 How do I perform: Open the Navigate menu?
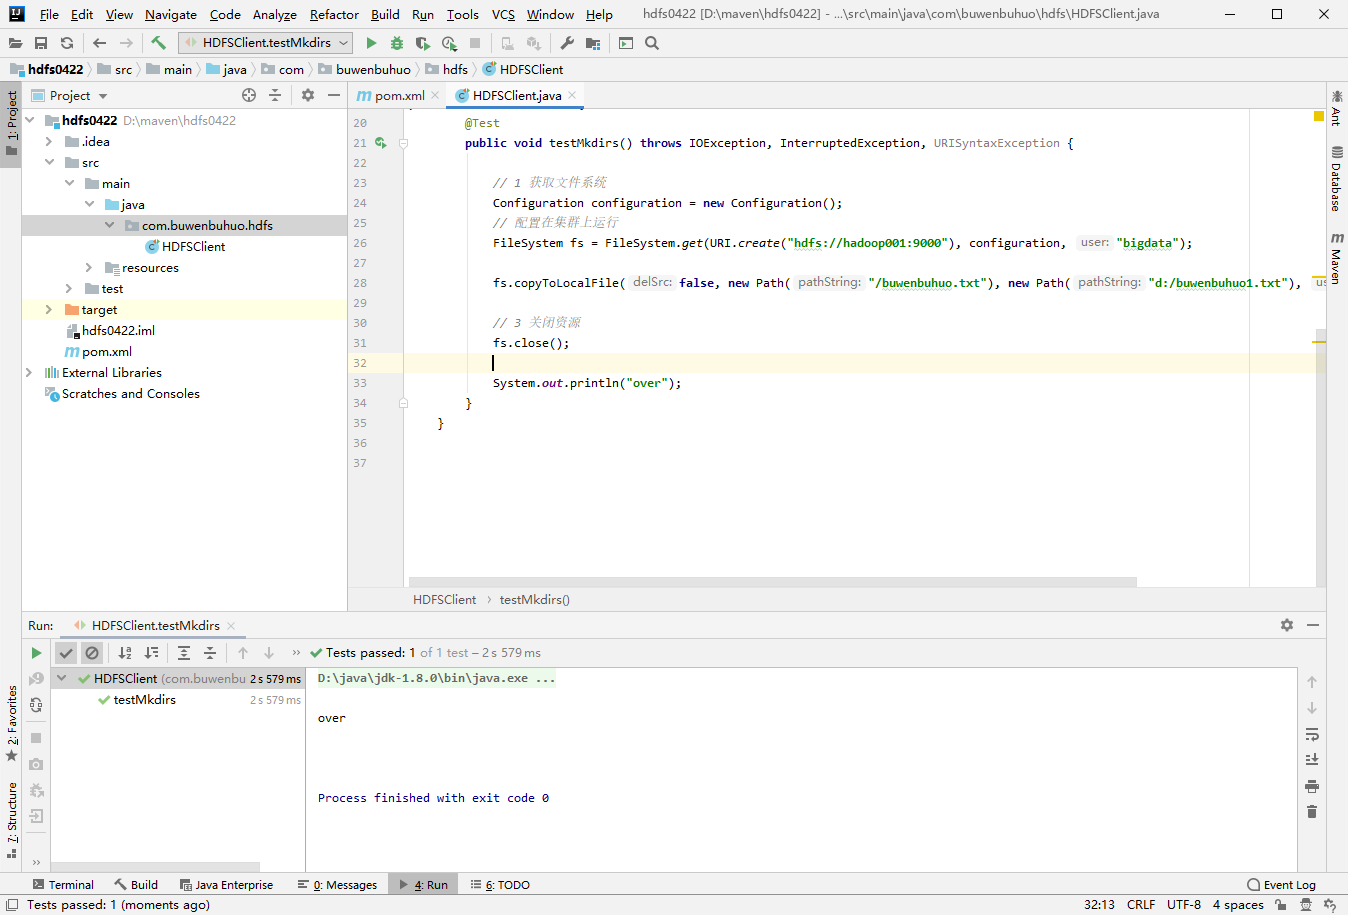171,15
